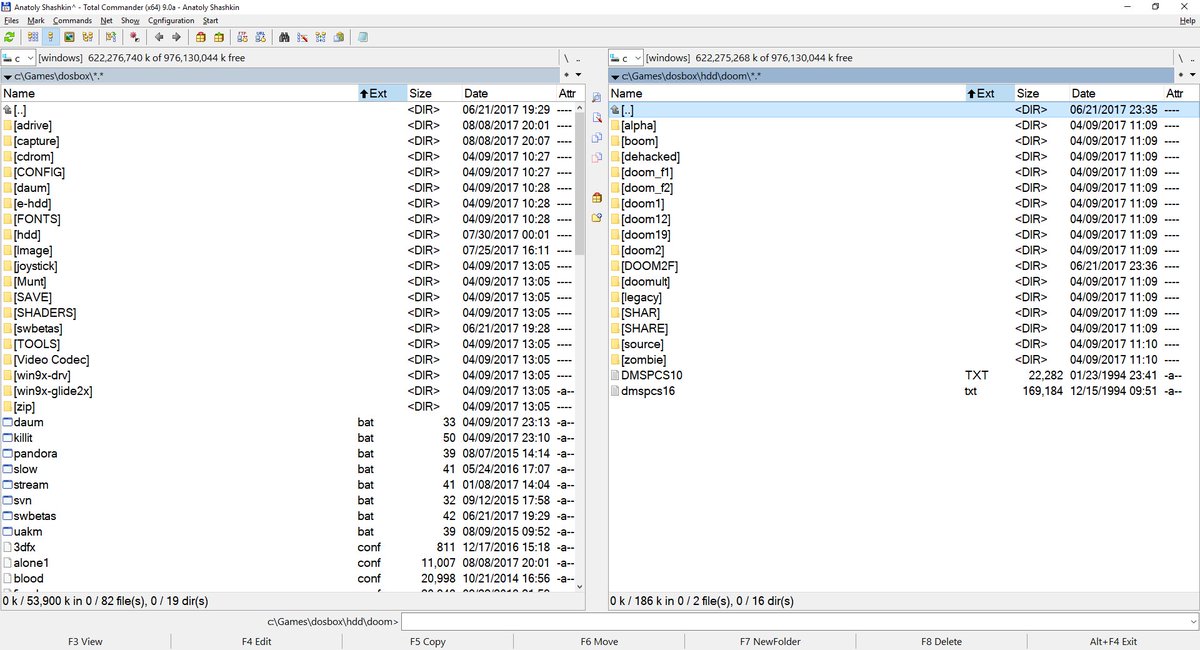Sort right panel by Date column header
1200x650 pixels.
pos(1116,93)
